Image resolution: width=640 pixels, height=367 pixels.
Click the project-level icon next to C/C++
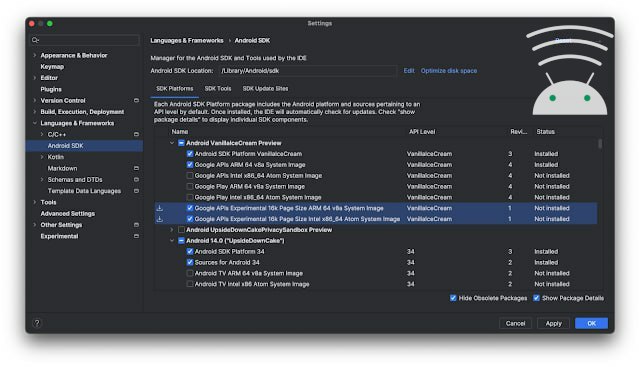pos(136,134)
